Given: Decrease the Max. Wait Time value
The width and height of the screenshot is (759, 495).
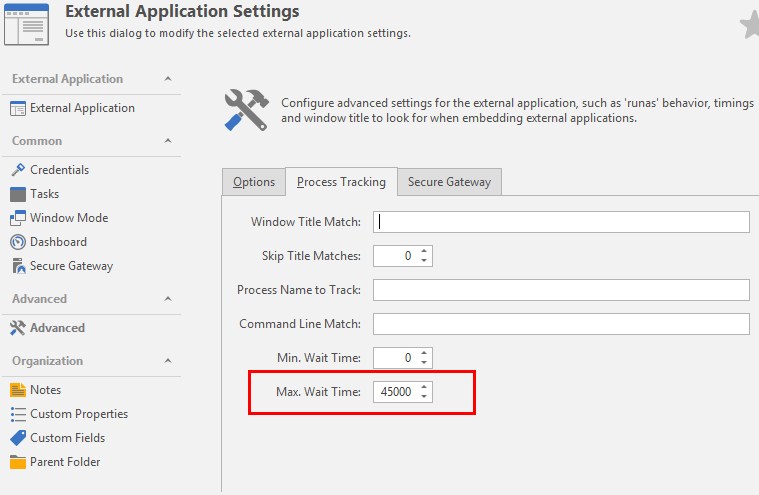Looking at the screenshot, I should coord(425,398).
